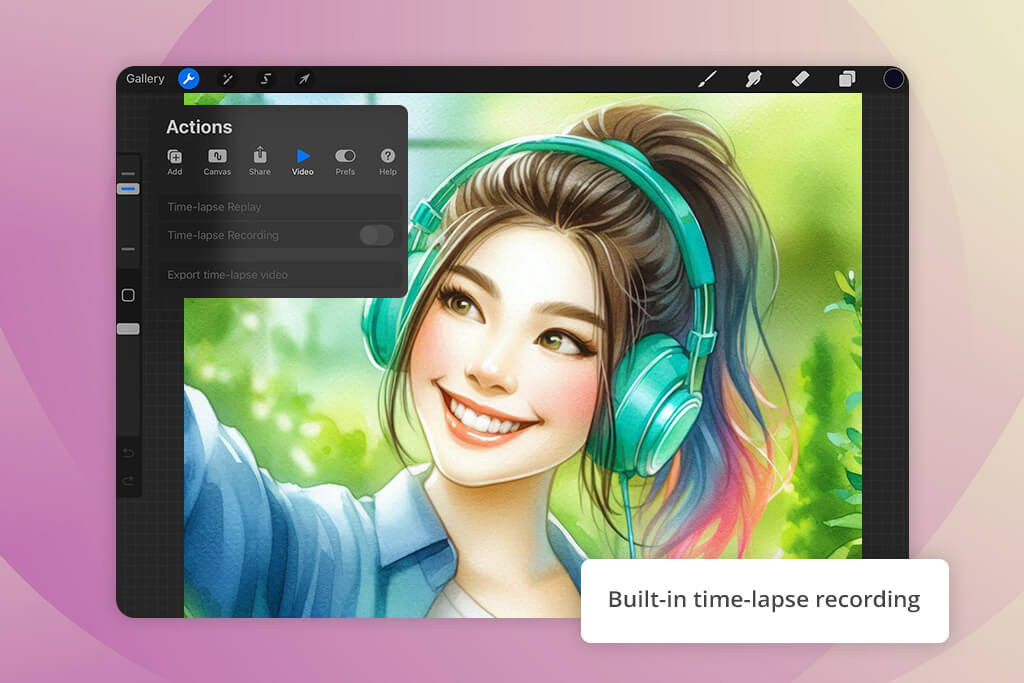
Task: Undo the last action using sidebar arrow
Action: (128, 453)
